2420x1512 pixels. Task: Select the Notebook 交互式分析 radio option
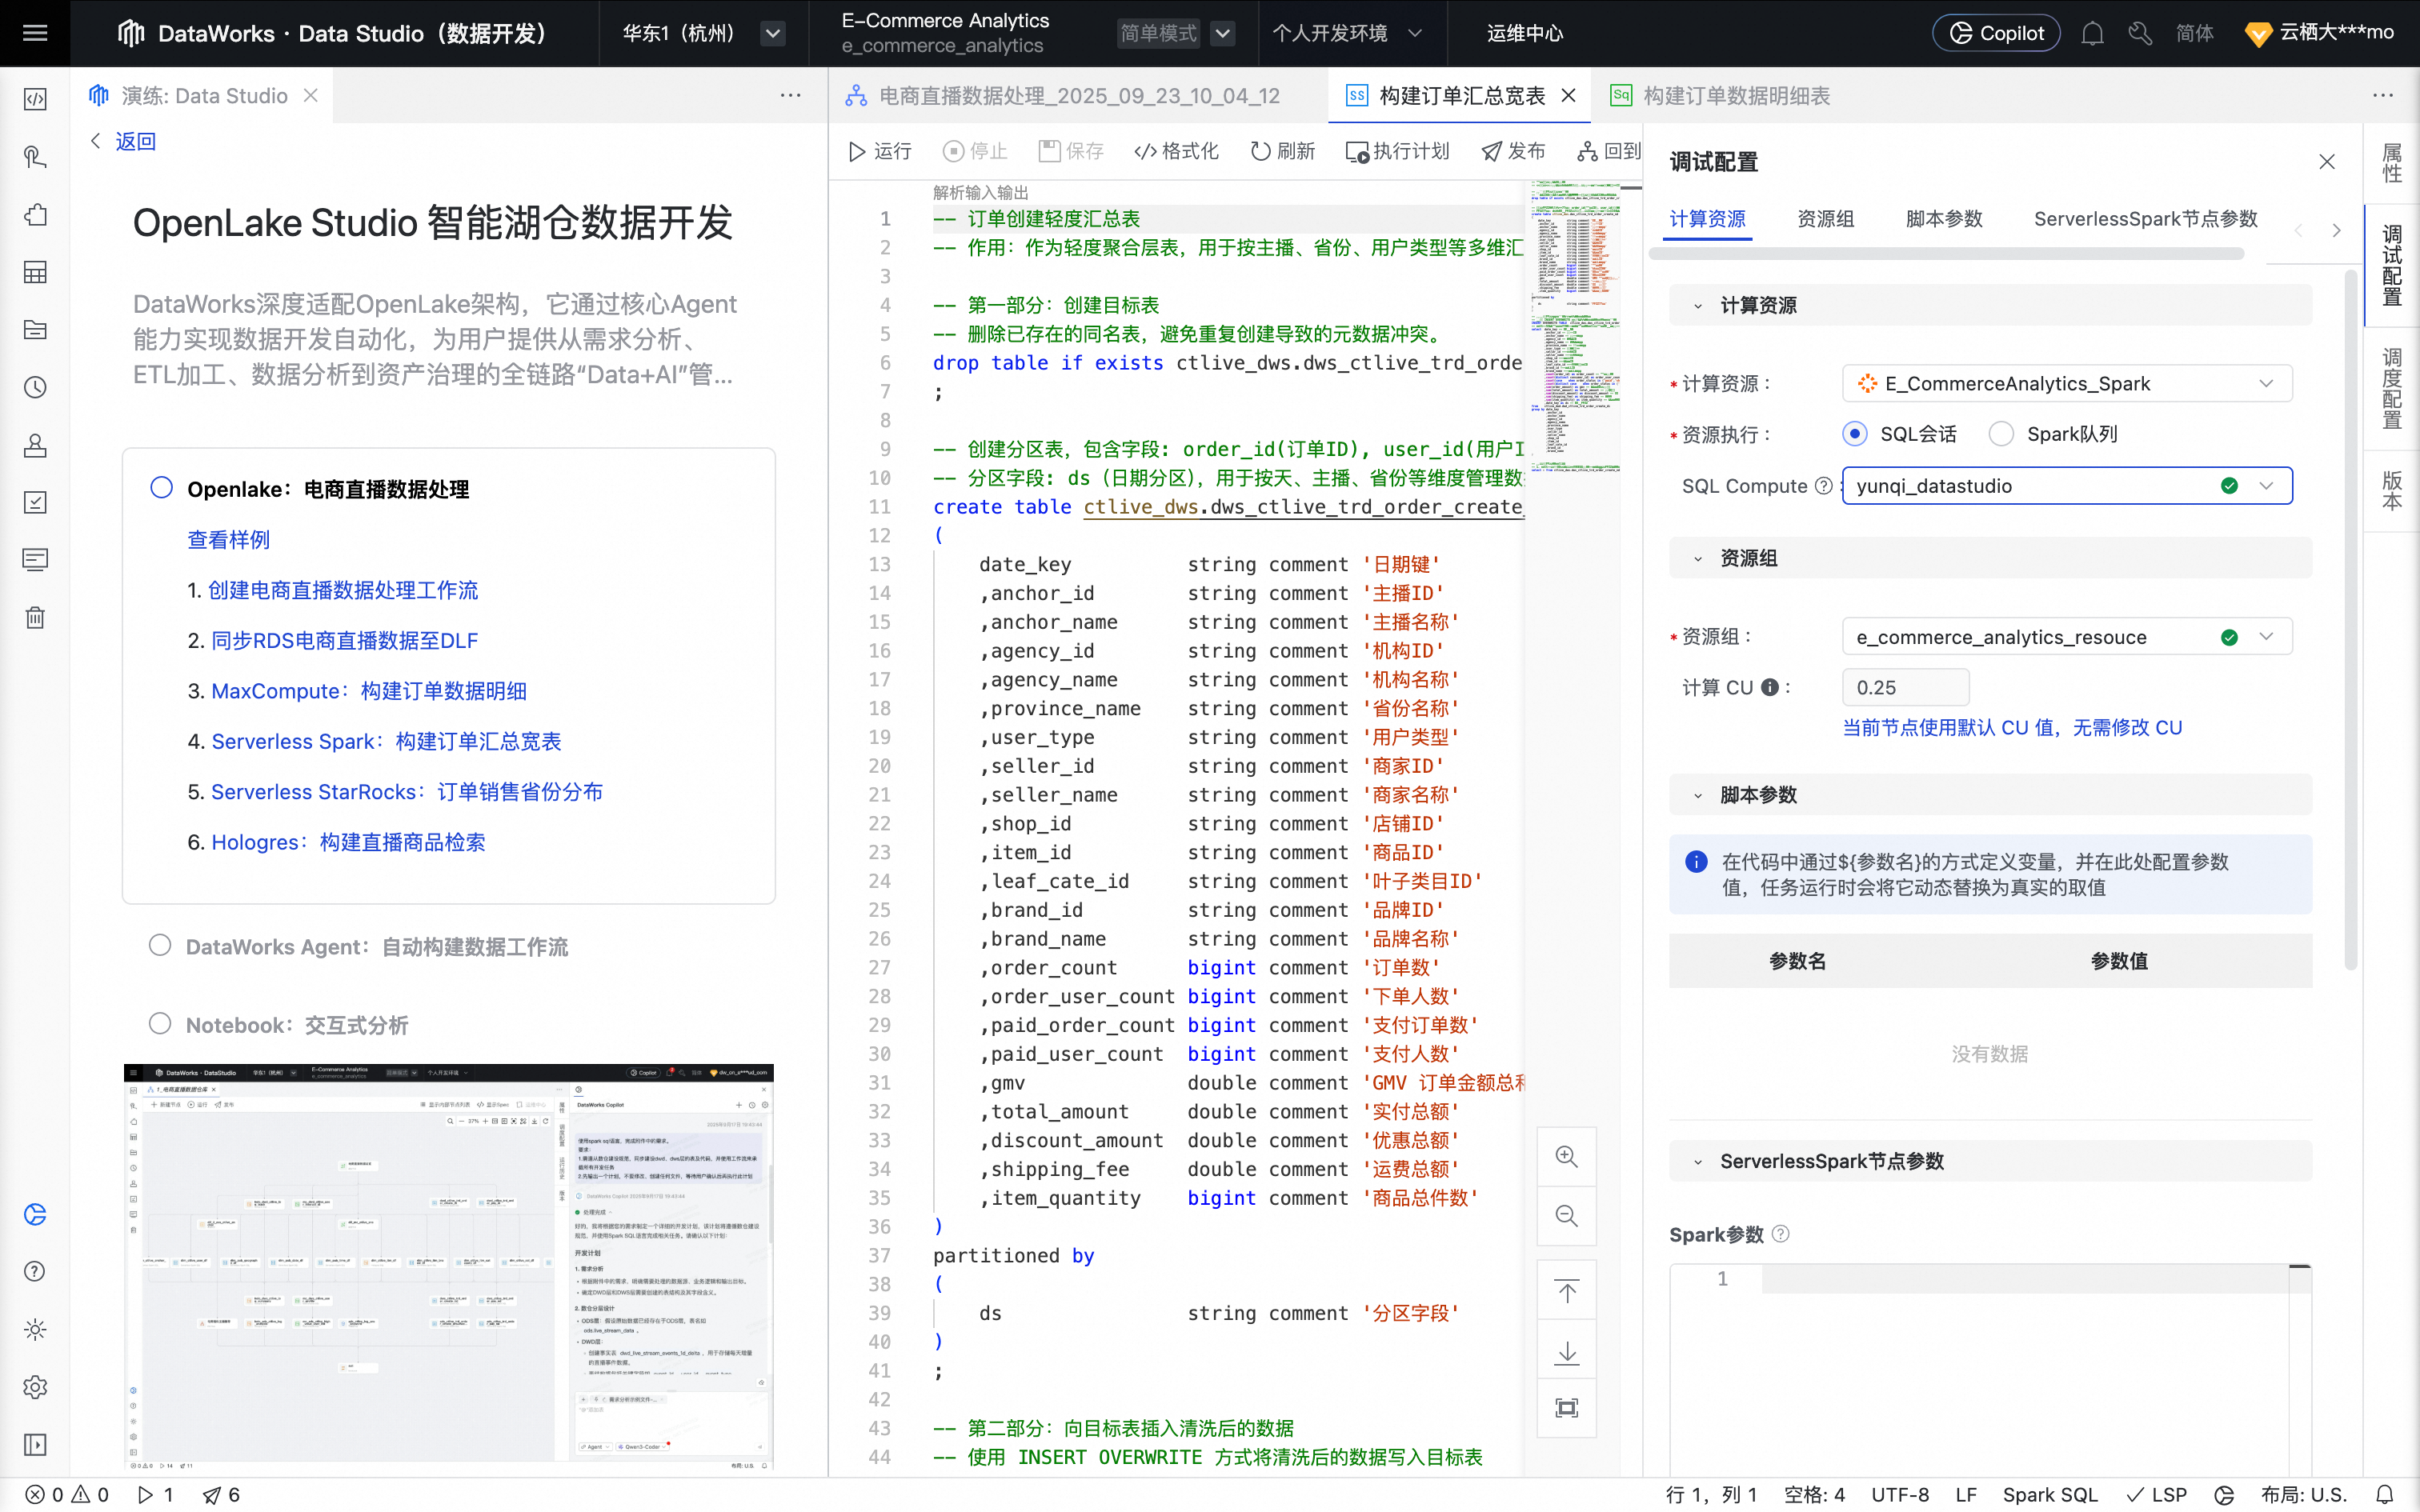160,1023
